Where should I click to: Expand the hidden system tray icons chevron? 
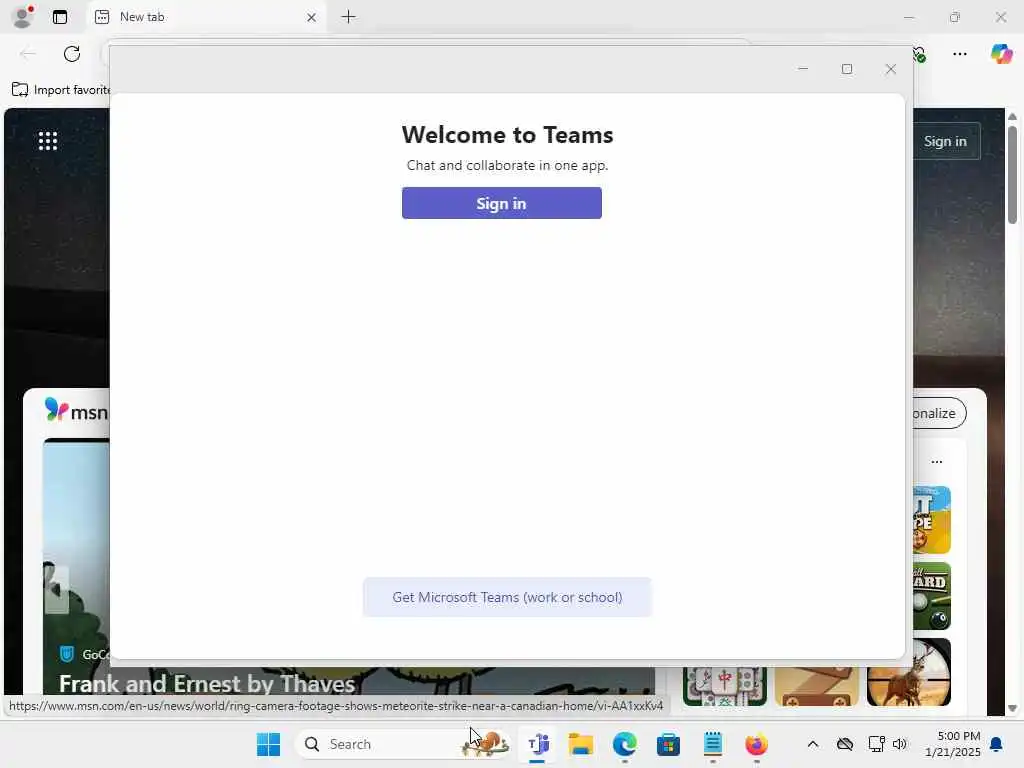coord(812,744)
